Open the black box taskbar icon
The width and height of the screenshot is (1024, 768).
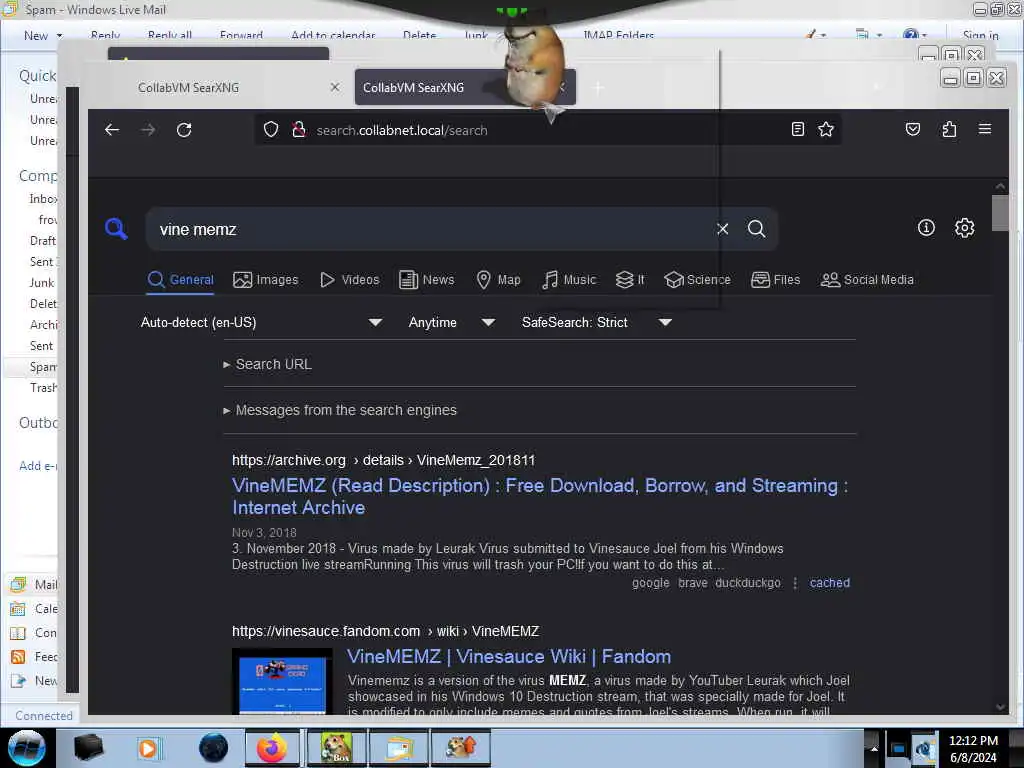point(88,748)
